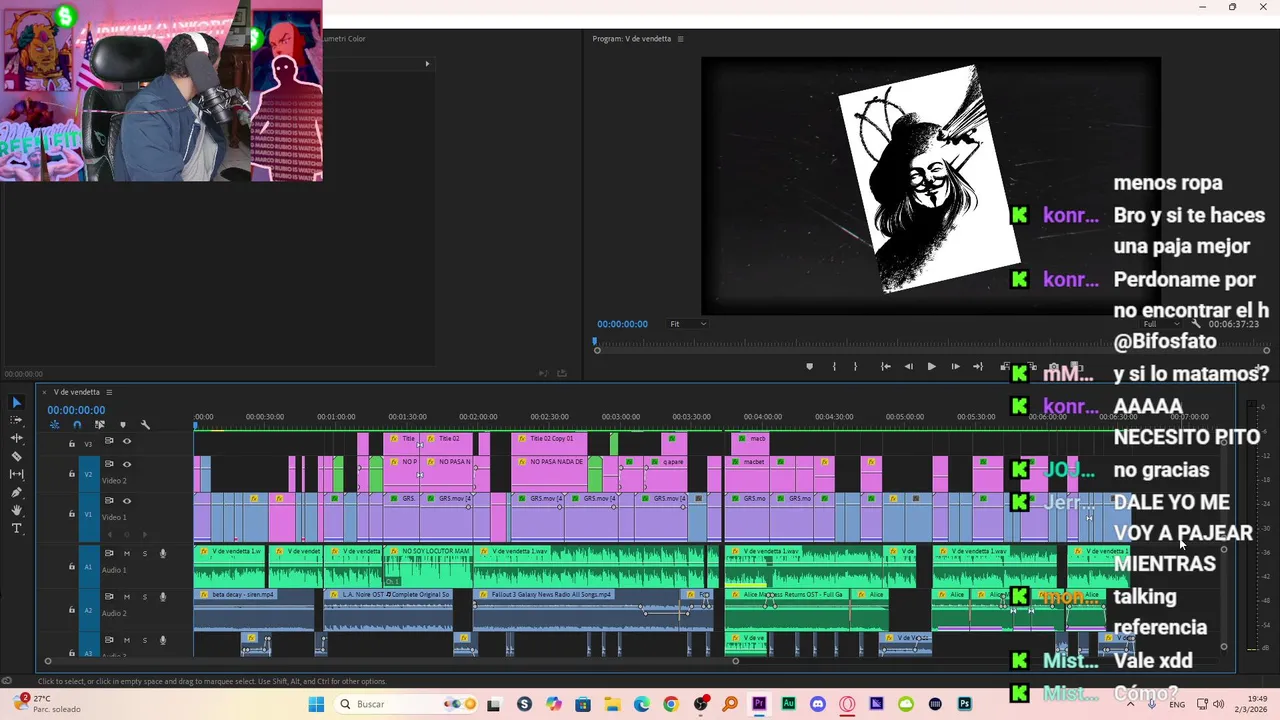This screenshot has height=720, width=1280.
Task: Open Discord from the taskbar
Action: click(818, 704)
